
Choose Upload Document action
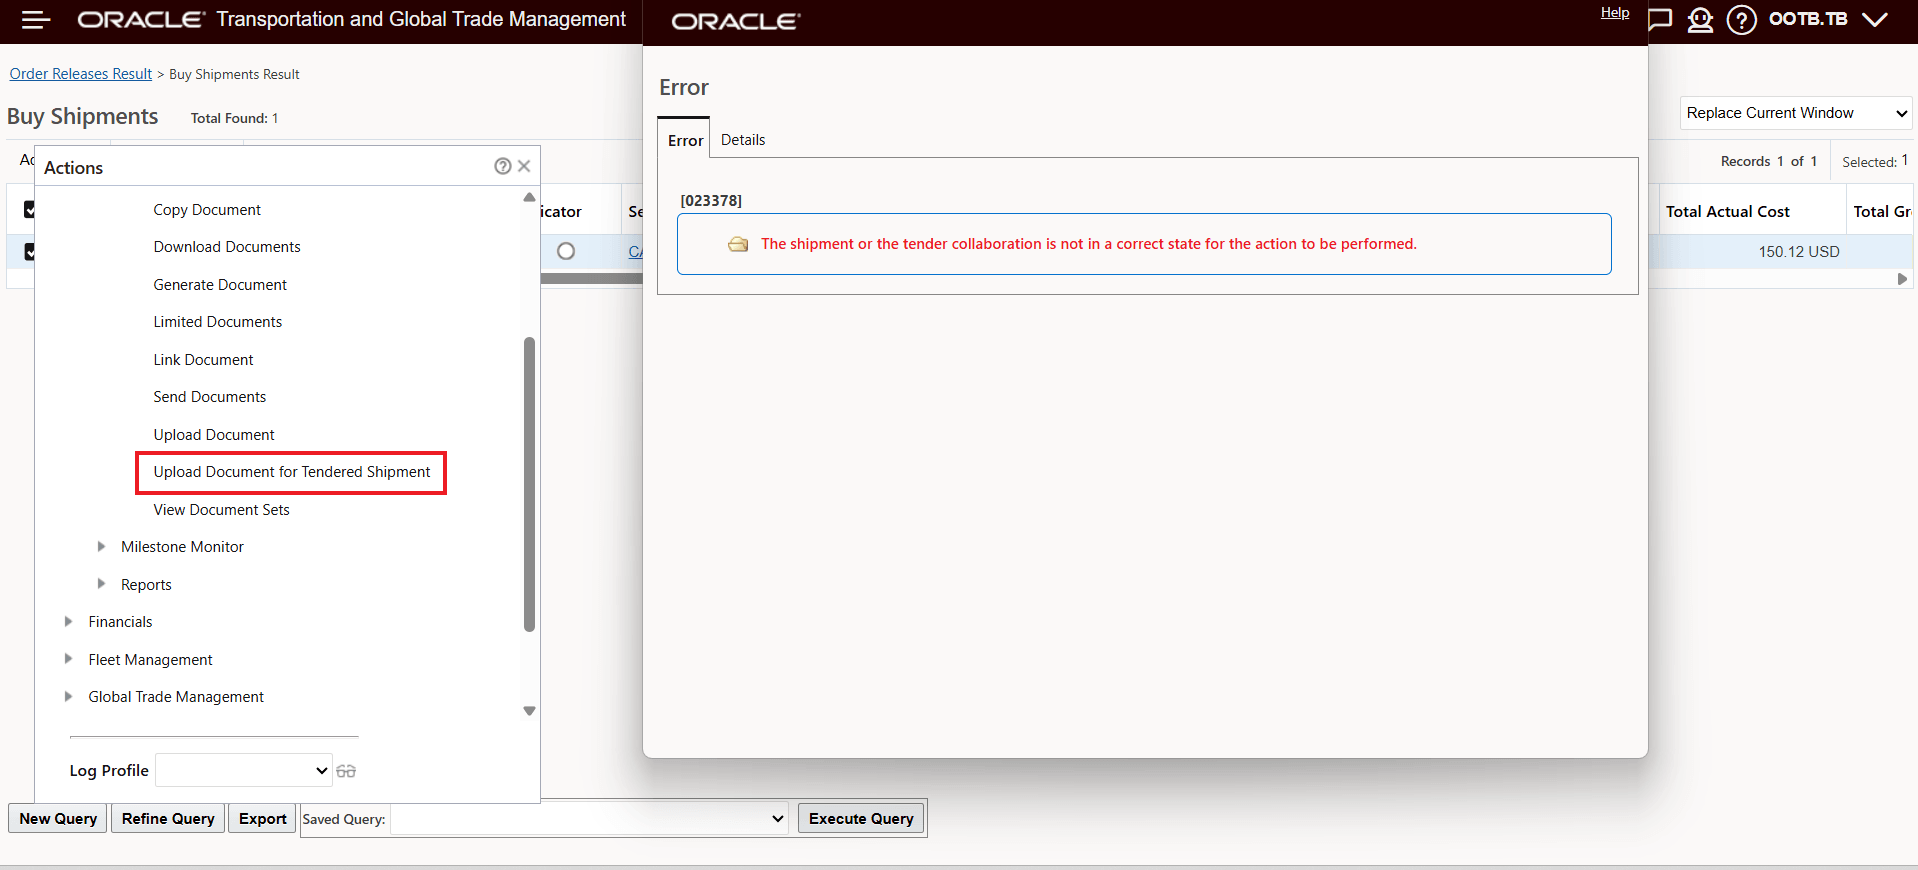[x=214, y=435]
